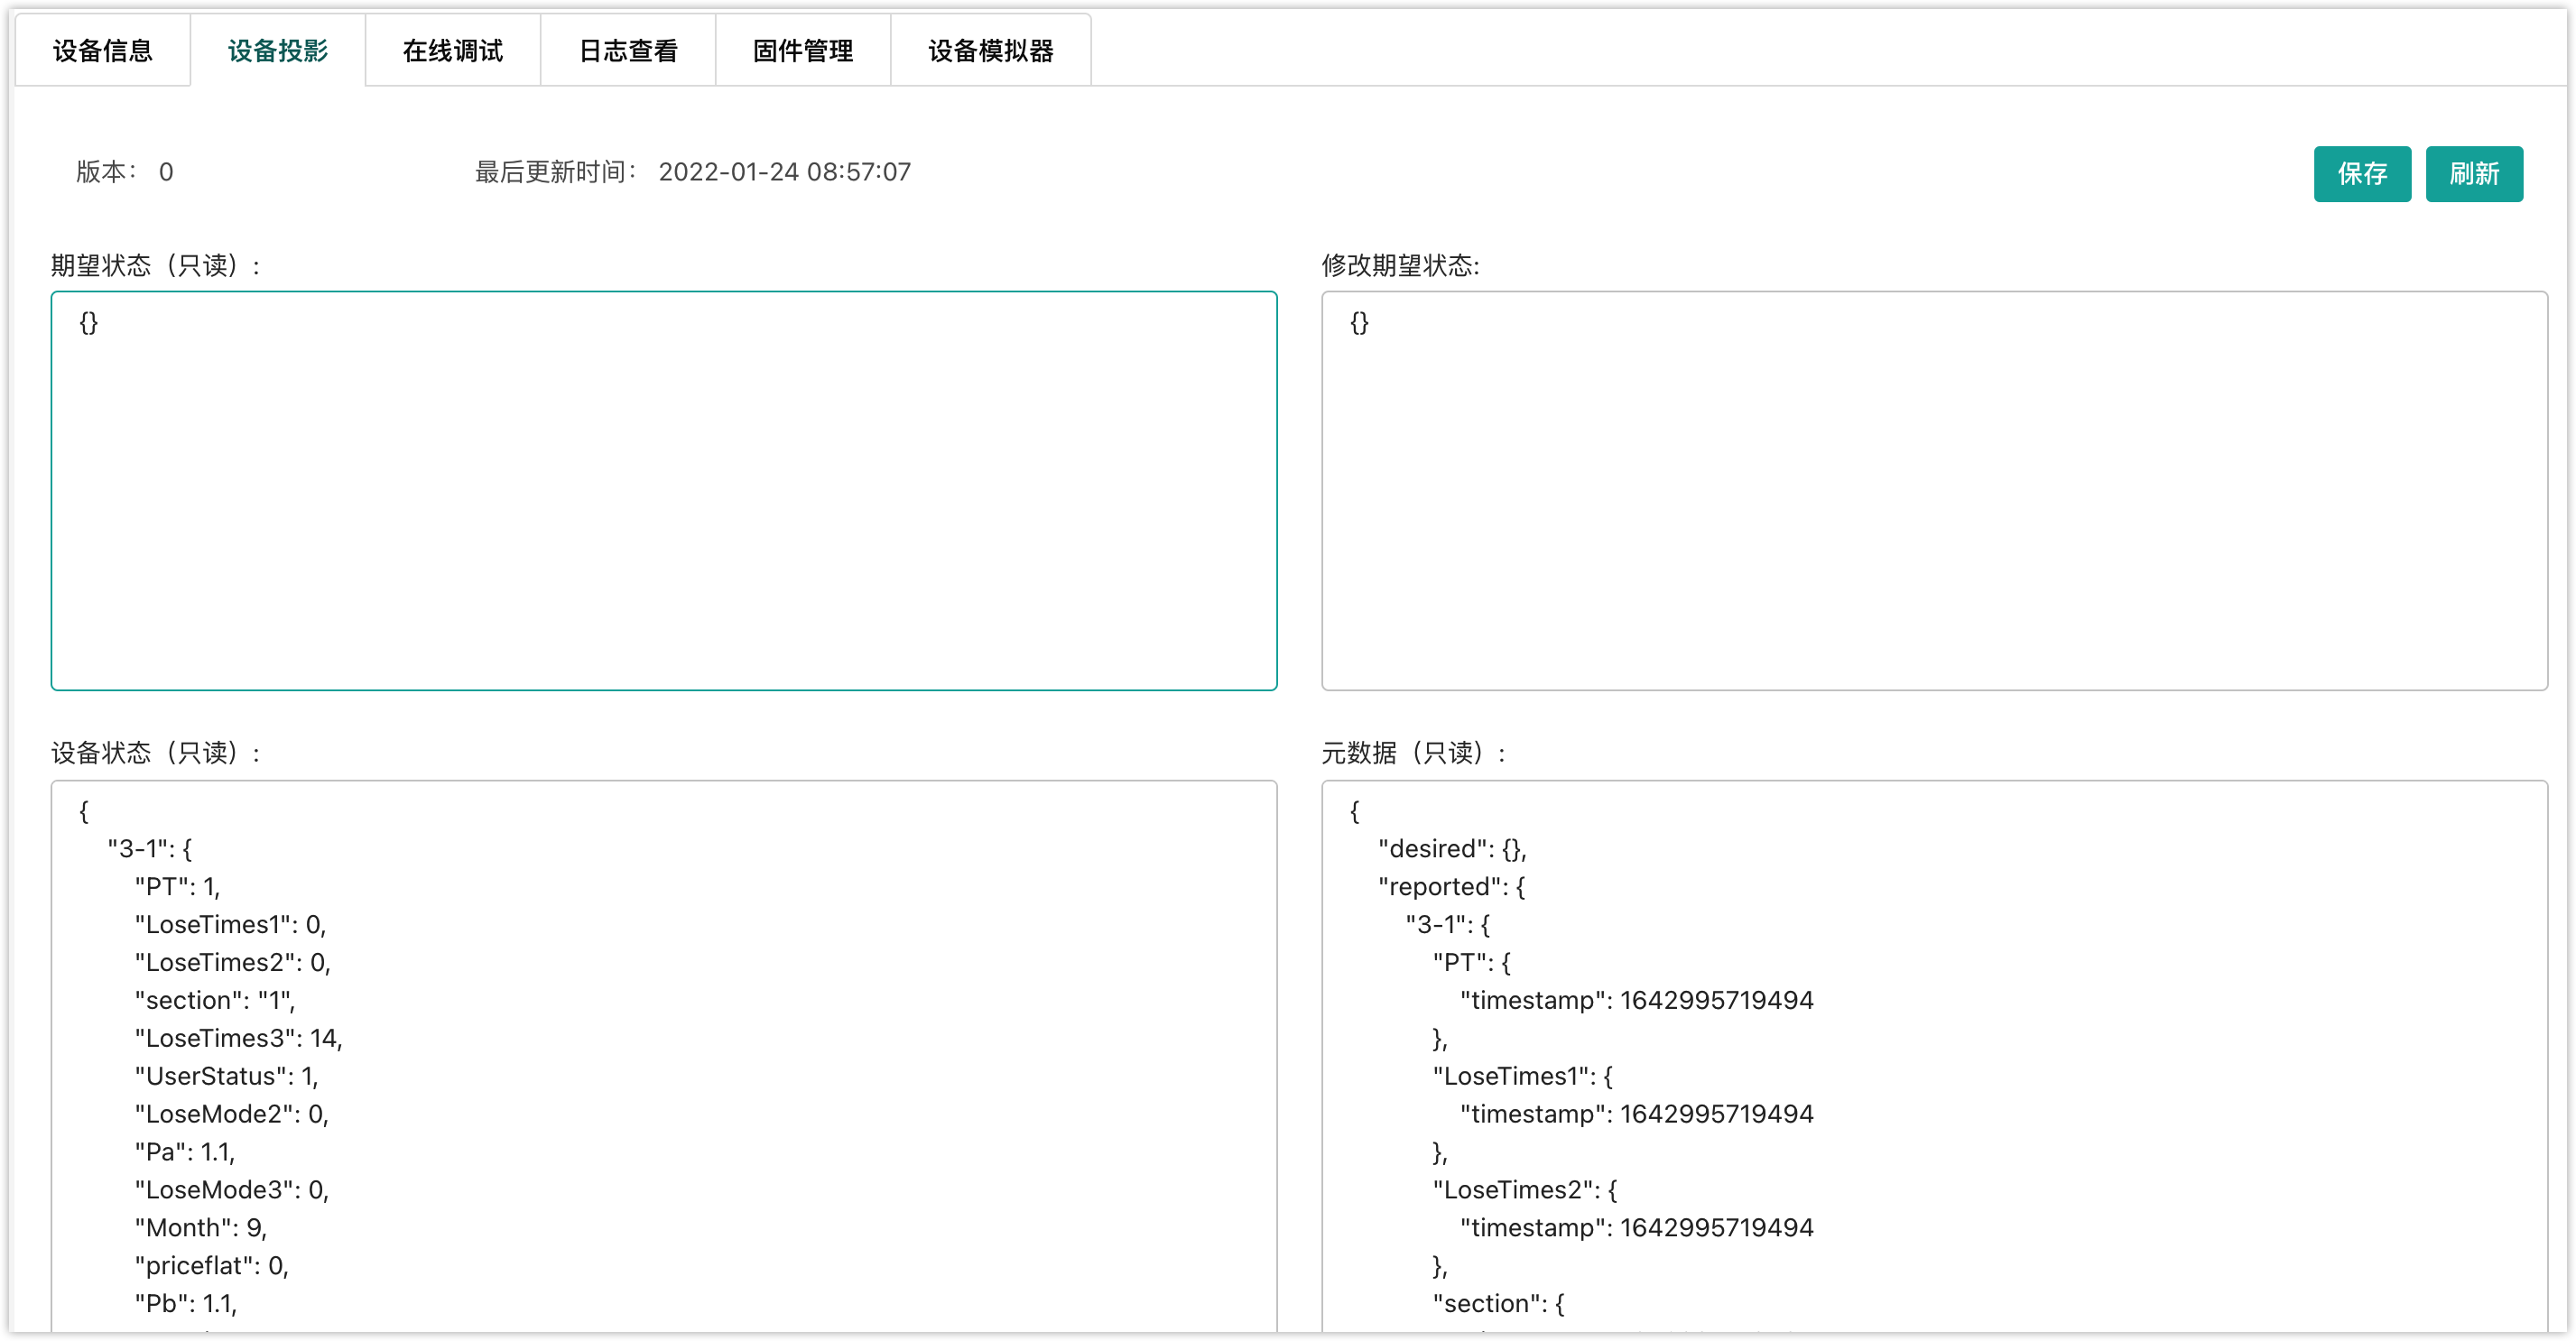Go to the 固件管理 tab
The height and width of the screenshot is (1341, 2576).
coord(803,50)
